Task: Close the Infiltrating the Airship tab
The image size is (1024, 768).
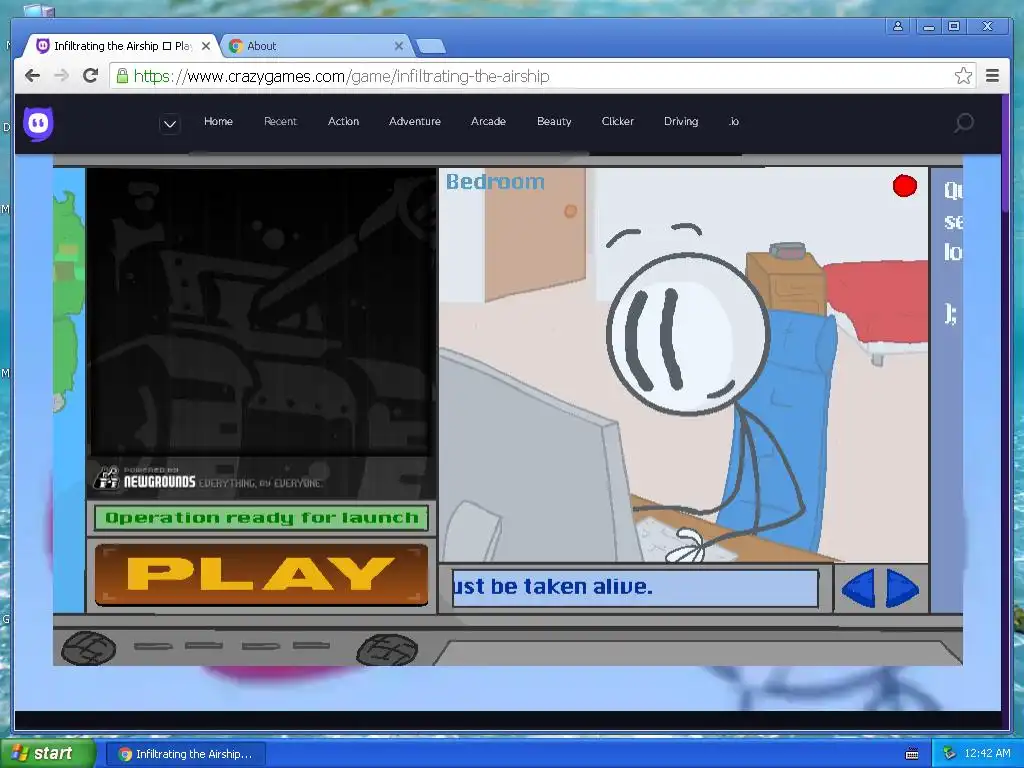Action: pos(206,46)
